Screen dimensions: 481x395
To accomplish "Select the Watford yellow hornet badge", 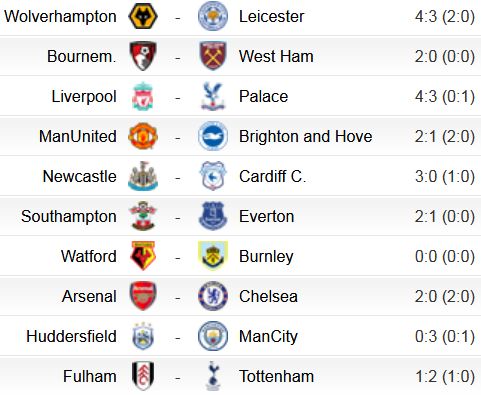I will (x=143, y=256).
